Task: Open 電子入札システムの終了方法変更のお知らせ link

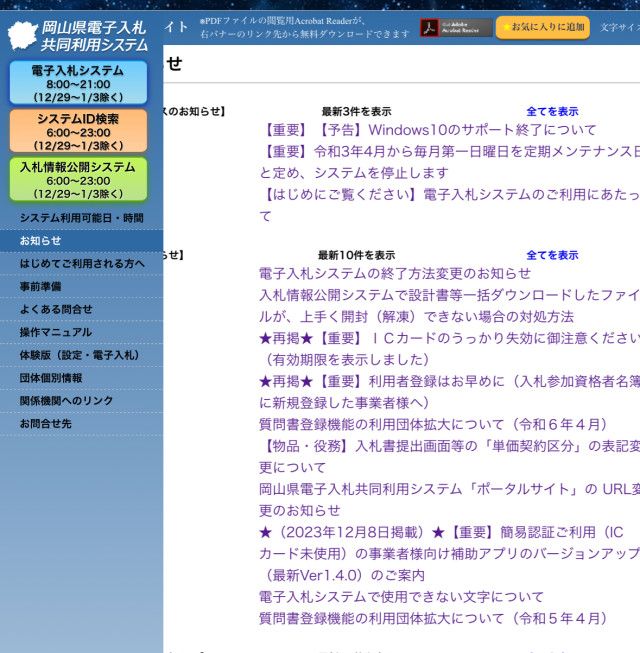Action: (x=395, y=274)
